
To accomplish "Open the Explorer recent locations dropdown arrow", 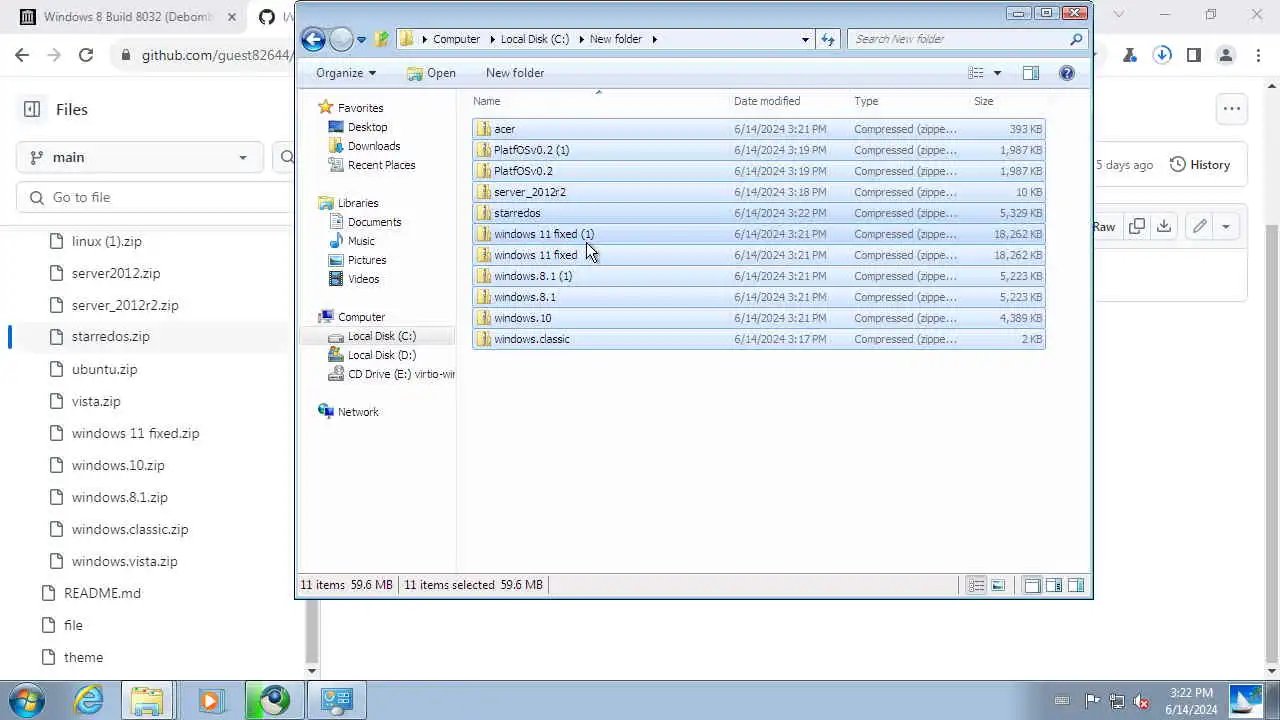I will 362,40.
